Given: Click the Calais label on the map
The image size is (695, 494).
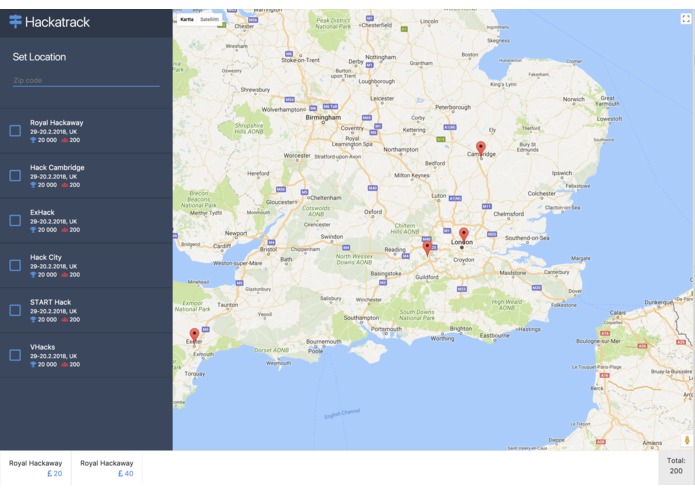Looking at the screenshot, I should click(618, 312).
